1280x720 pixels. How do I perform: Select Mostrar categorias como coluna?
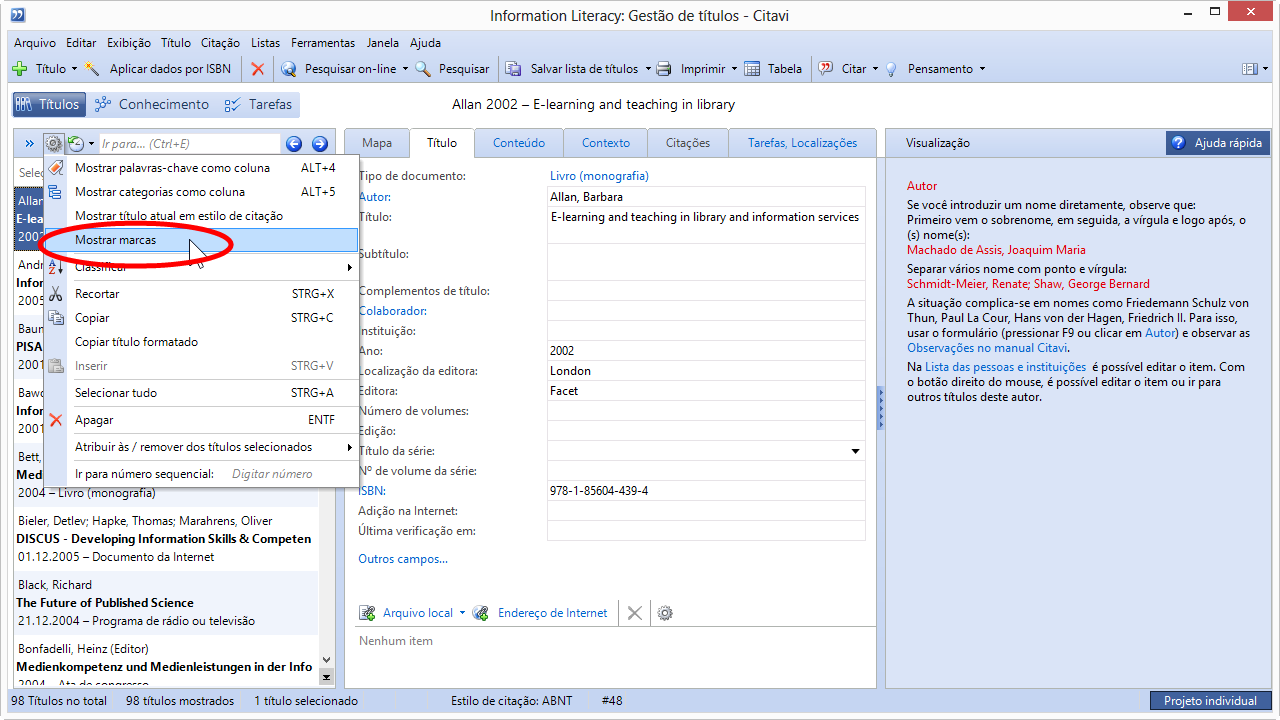coord(201,192)
